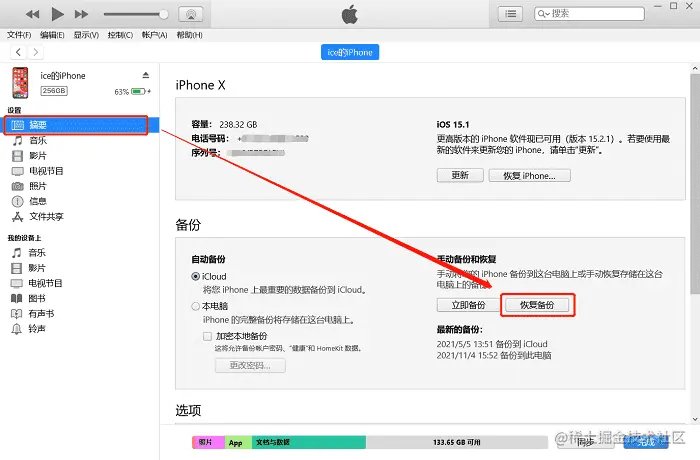The image size is (700, 460).
Task: Open 音乐 under 我的设备上
Action: tap(38, 253)
